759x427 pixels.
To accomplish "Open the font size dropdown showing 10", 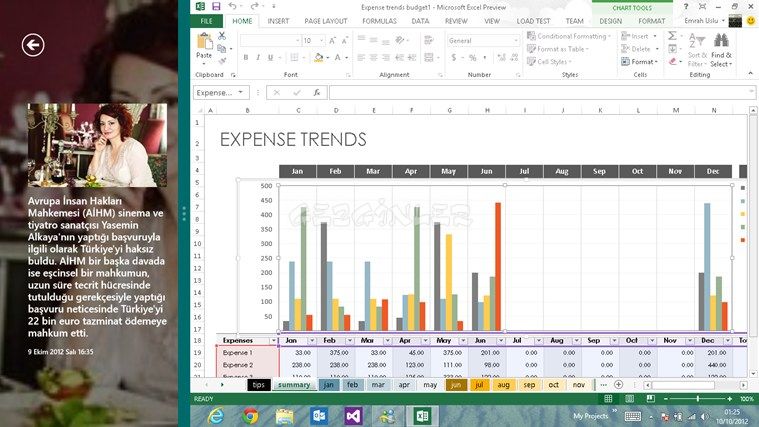I will coord(321,41).
